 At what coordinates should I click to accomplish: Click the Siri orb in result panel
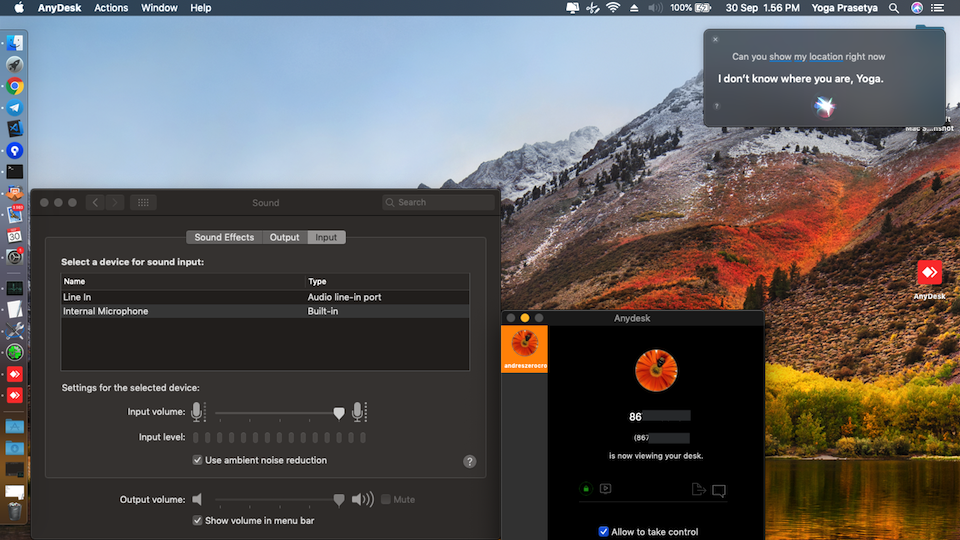824,107
